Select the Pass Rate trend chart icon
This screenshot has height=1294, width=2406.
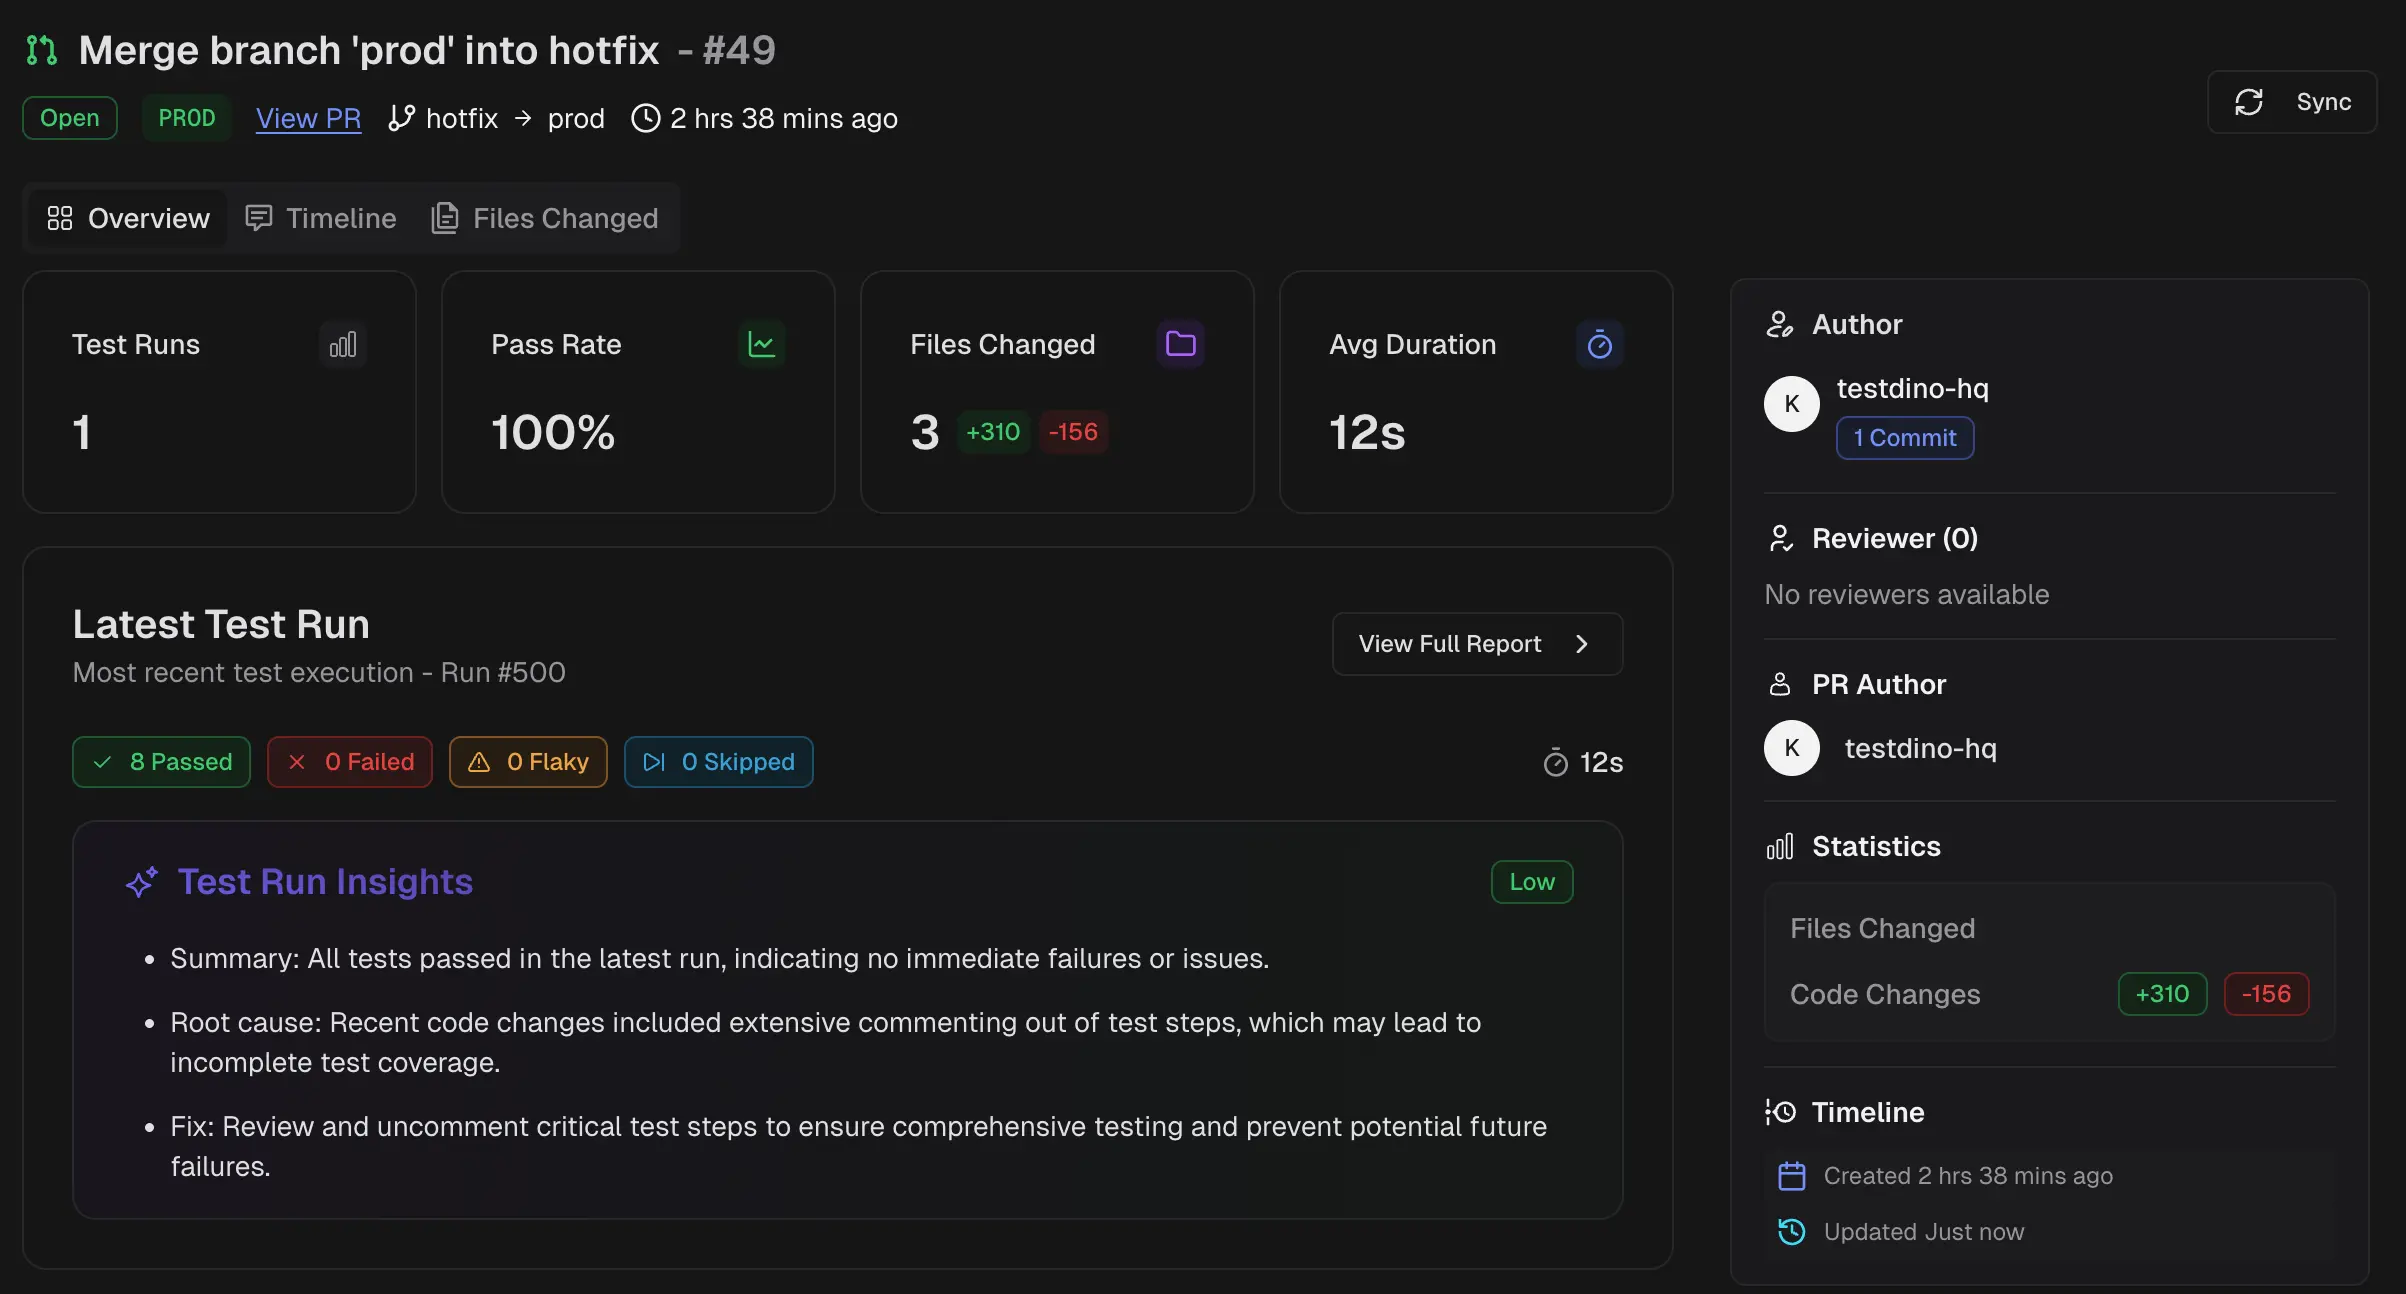761,344
